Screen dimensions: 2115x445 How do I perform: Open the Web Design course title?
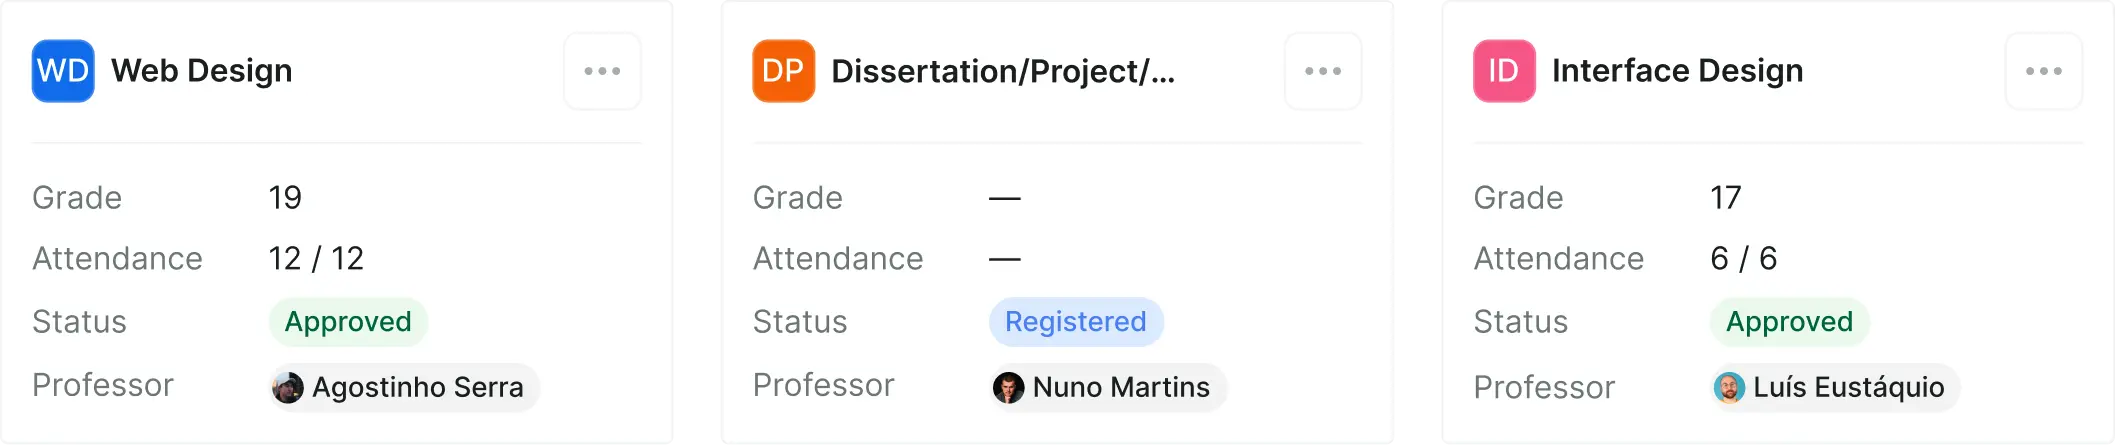tap(201, 71)
